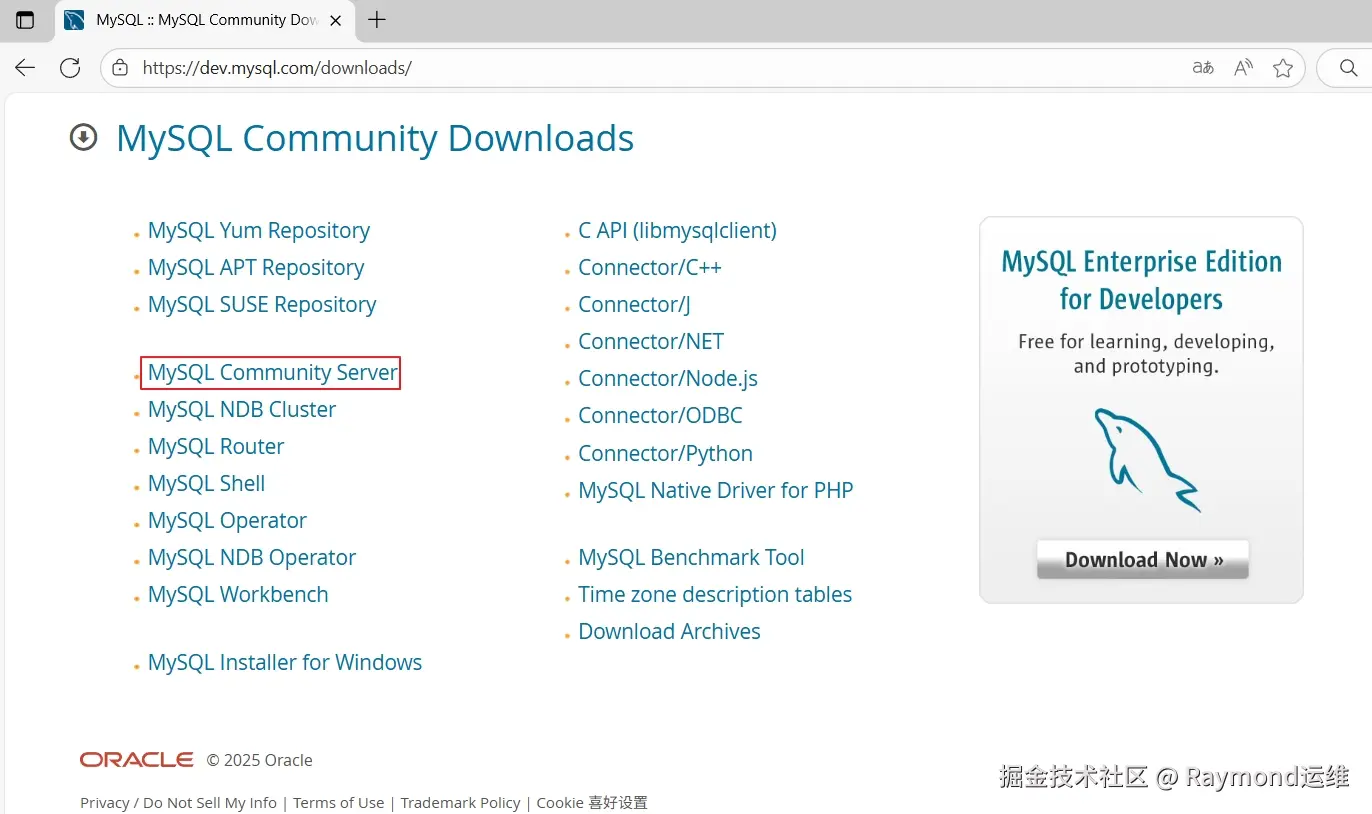Open MySQL APT Repository link
The width and height of the screenshot is (1372, 814).
(x=256, y=268)
